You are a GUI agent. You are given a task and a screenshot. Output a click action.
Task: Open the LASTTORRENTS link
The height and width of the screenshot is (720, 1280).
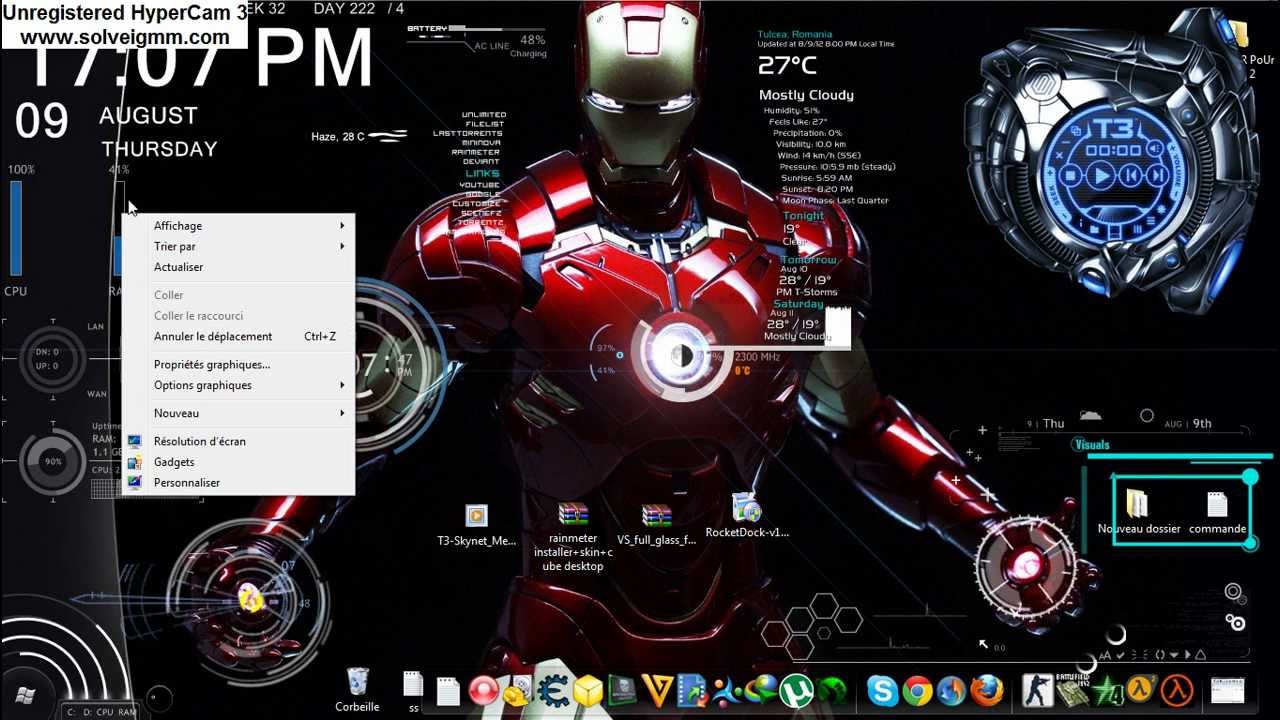468,133
